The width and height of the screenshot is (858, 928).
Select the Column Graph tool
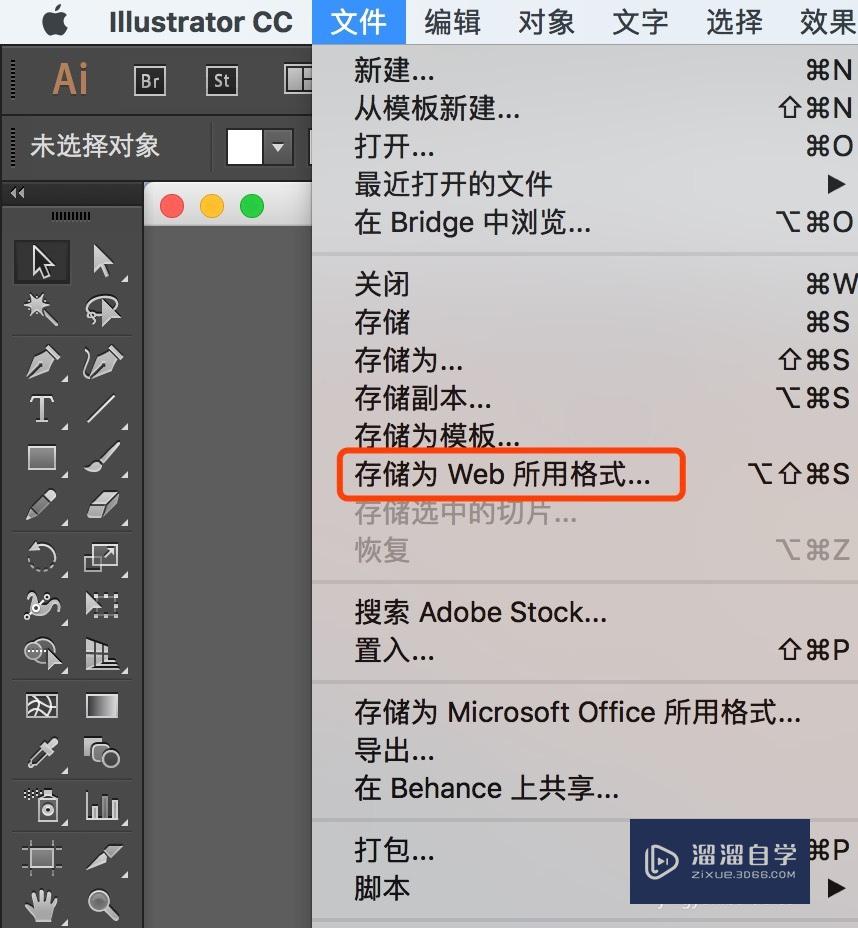tap(104, 805)
